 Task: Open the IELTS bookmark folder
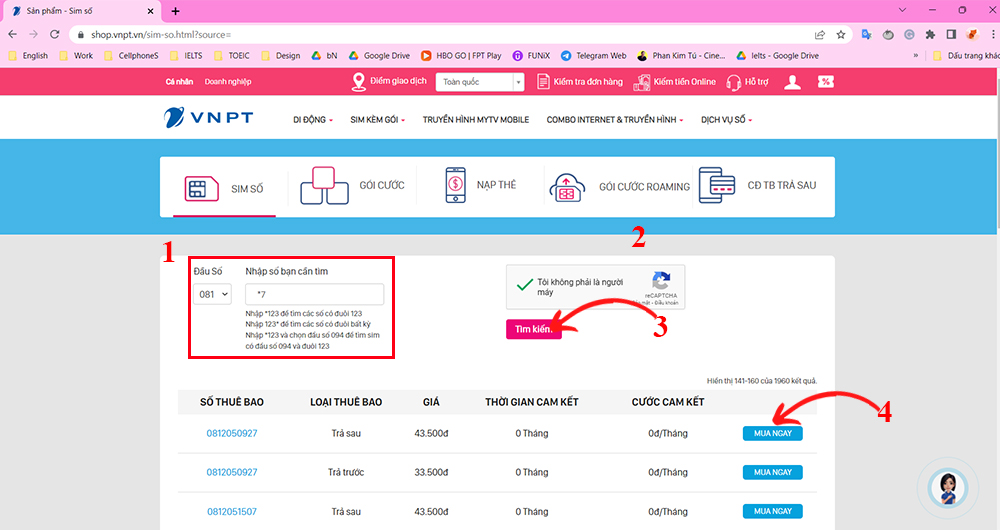(186, 55)
